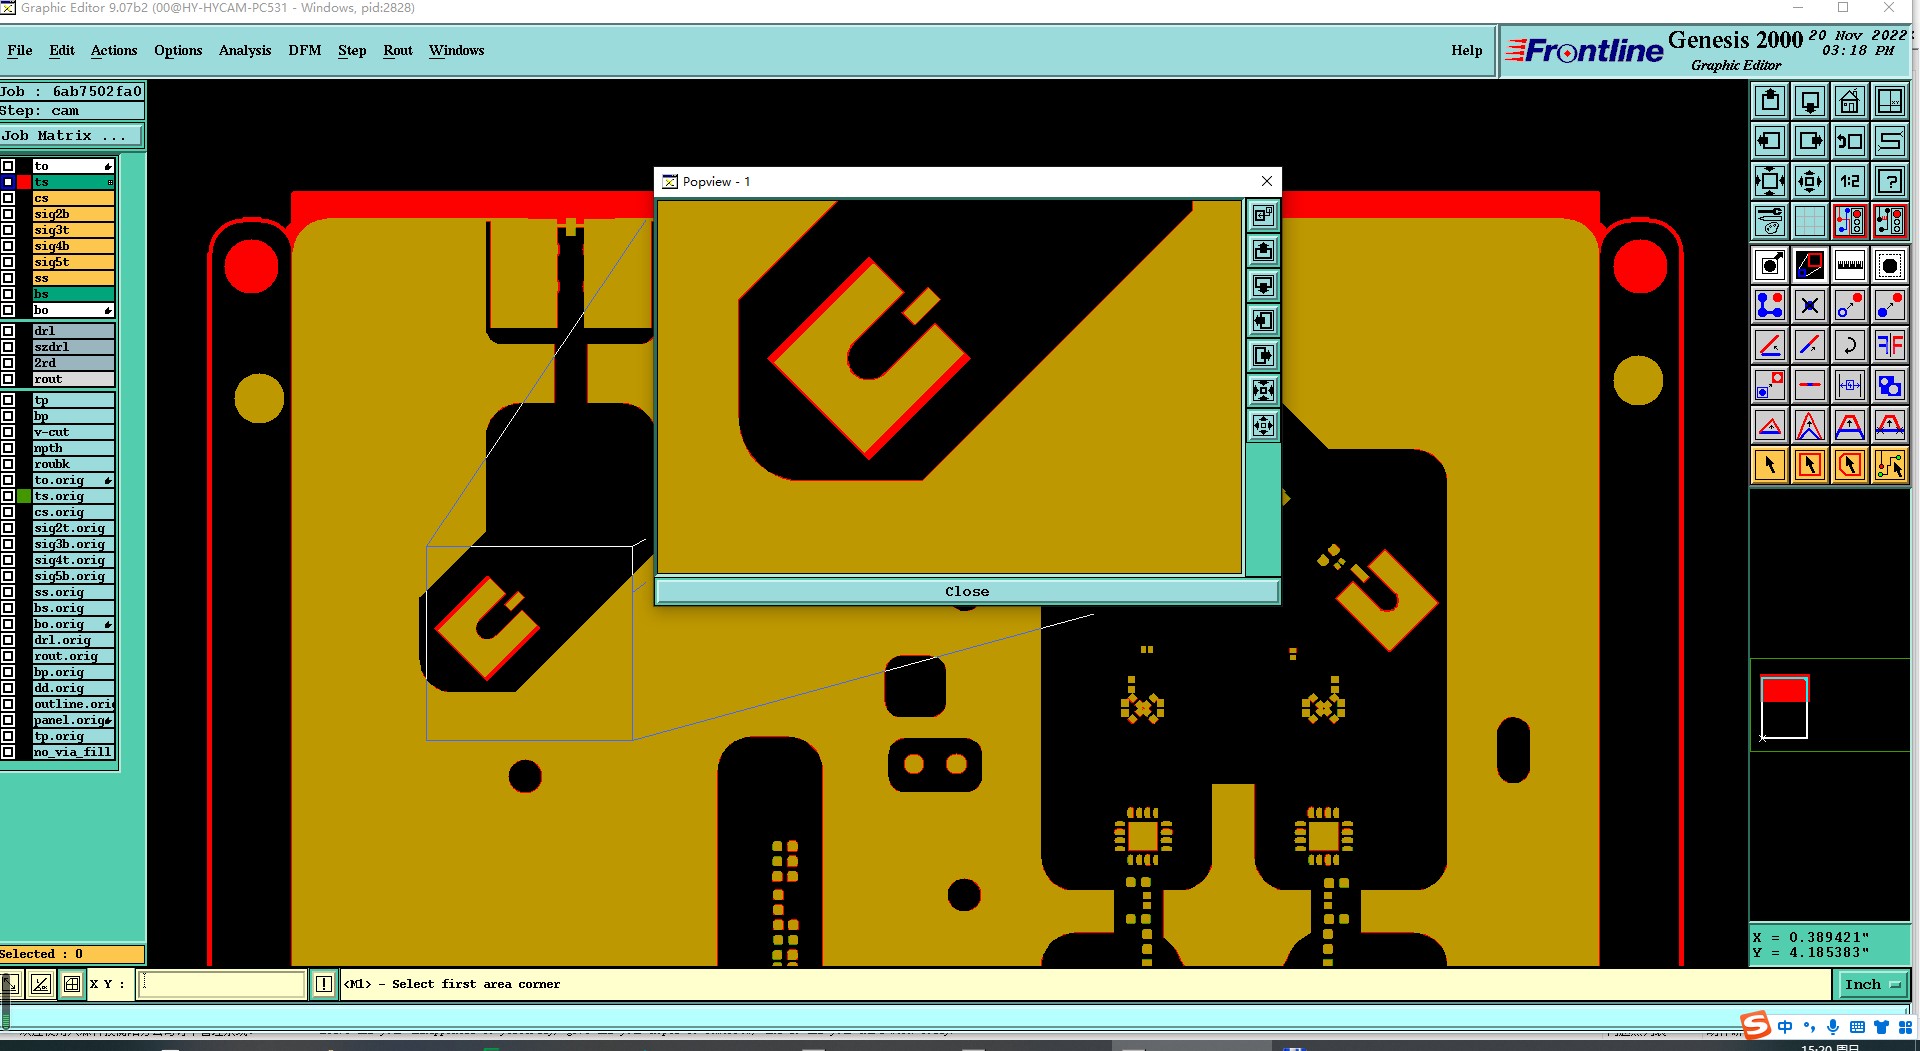Screen dimensions: 1920x1051
Task: Click the exclamation mark icon in status bar
Action: pyautogui.click(x=324, y=984)
